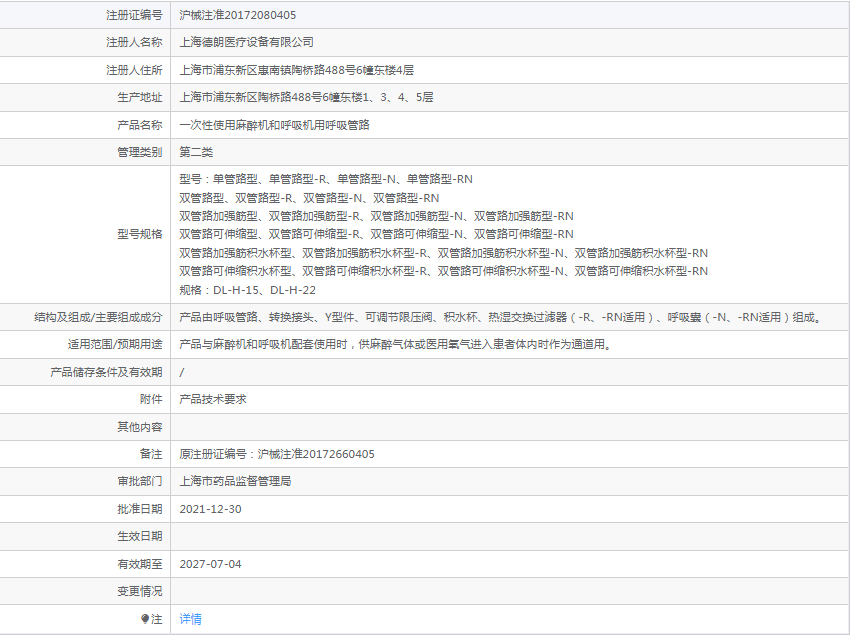The height and width of the screenshot is (641, 857).
Task: Click the bullet icon beside 注
Action: click(145, 619)
